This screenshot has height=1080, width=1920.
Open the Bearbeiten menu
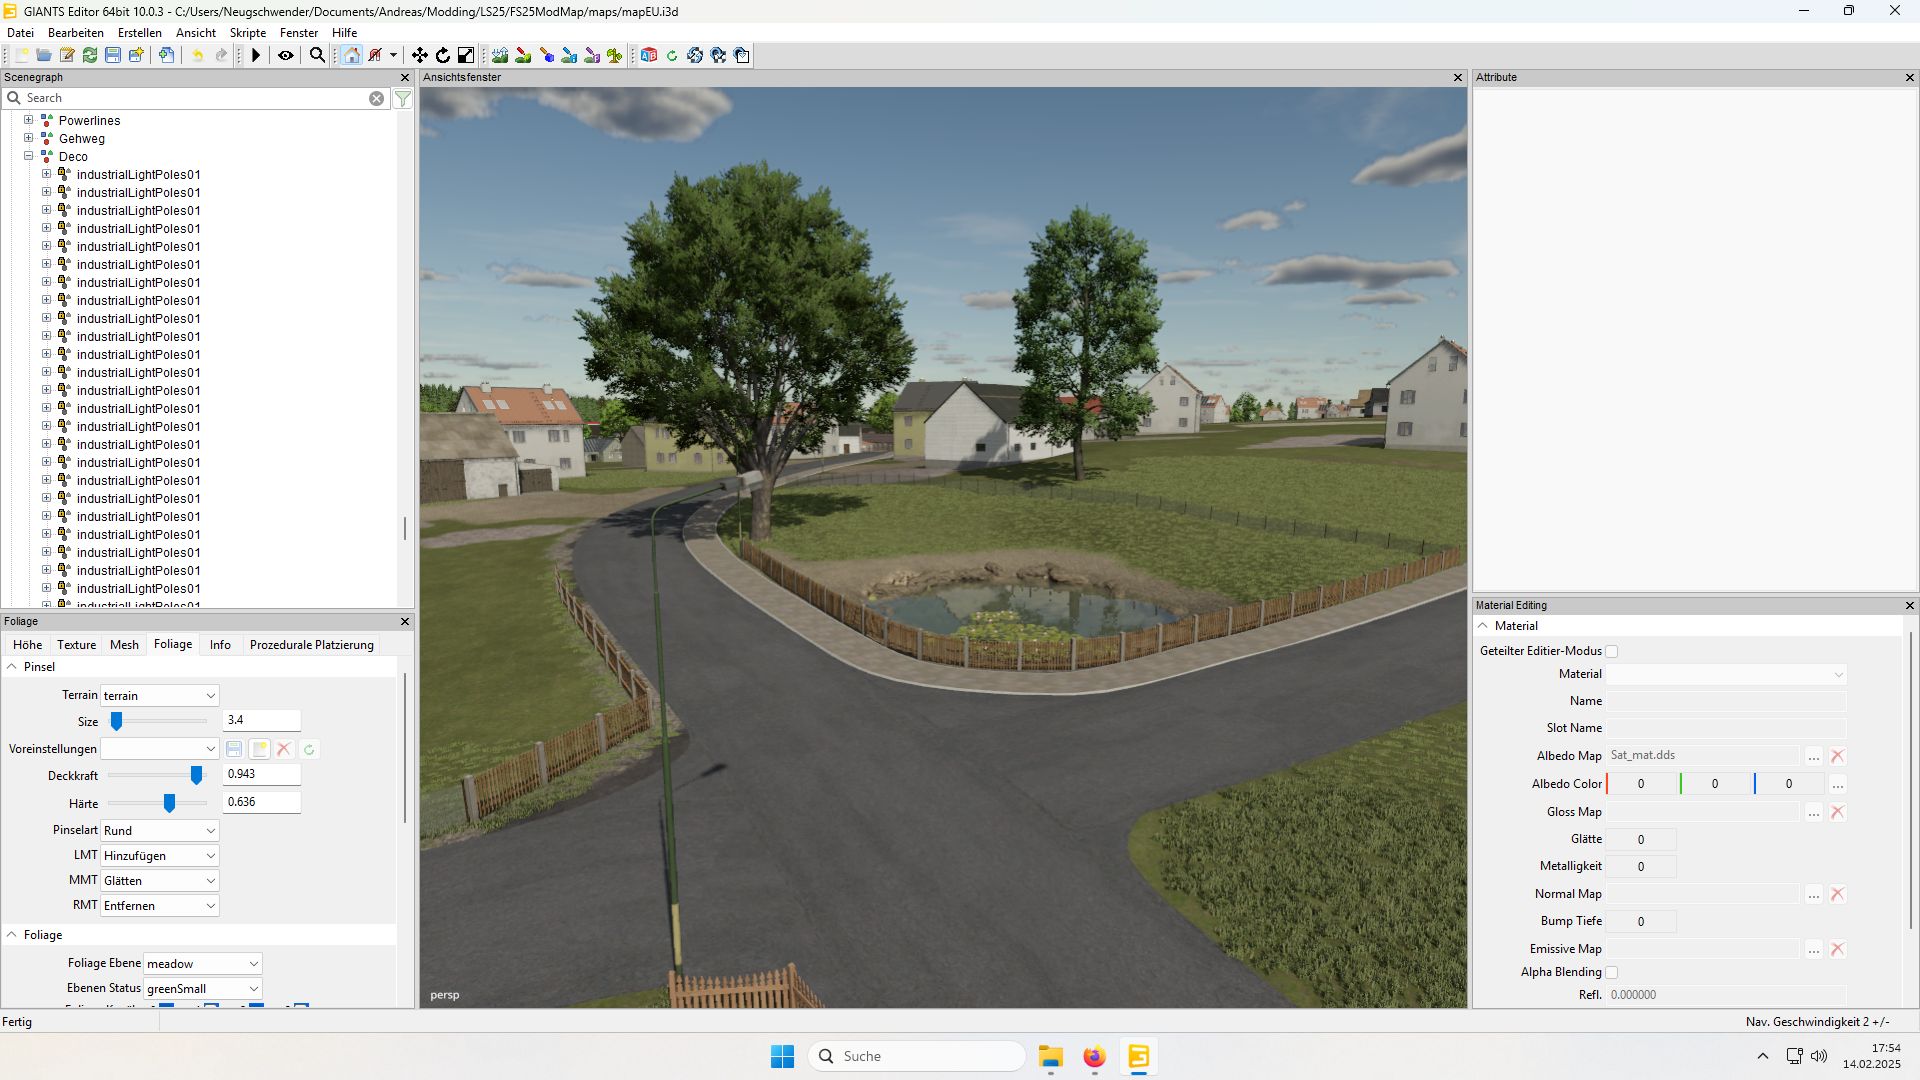[x=76, y=32]
